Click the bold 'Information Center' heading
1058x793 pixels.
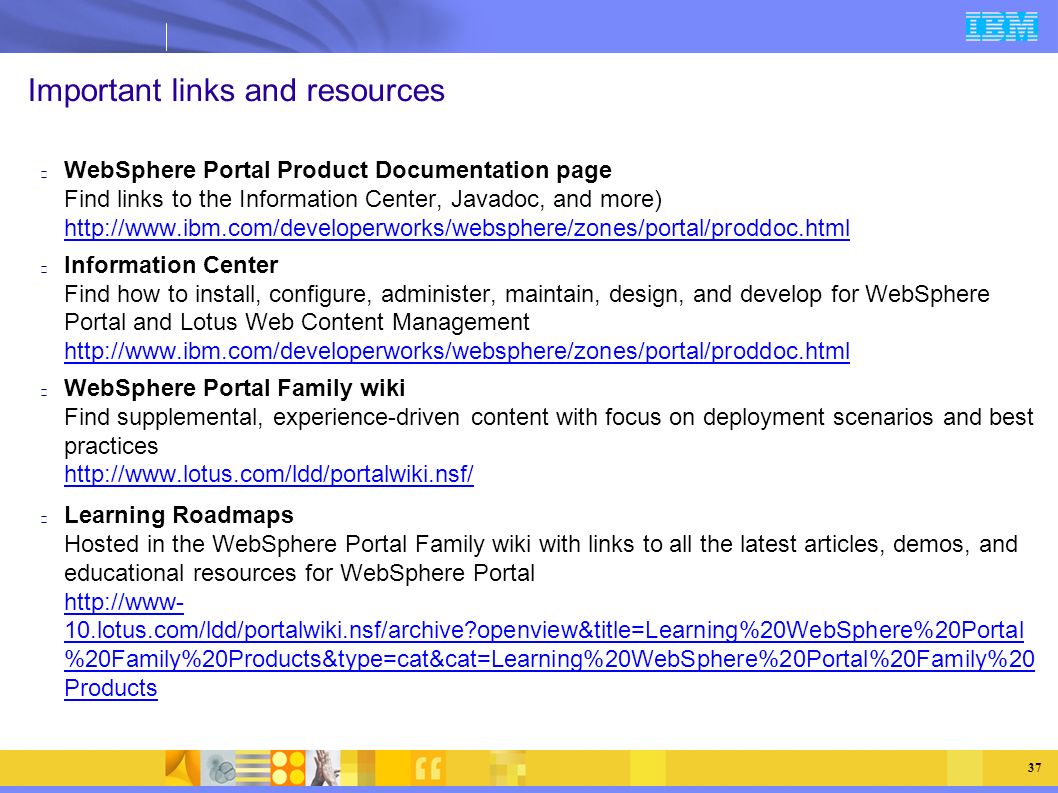(x=171, y=265)
